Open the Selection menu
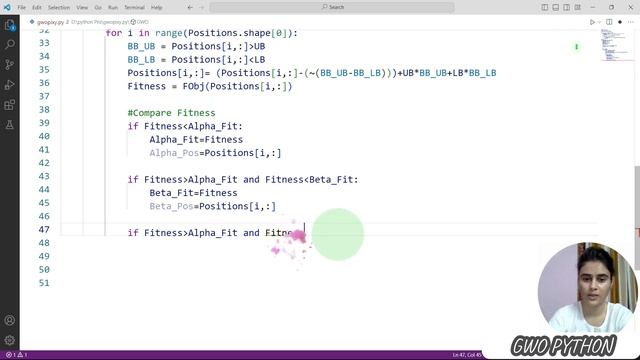Screen dimensions: 640x360 (59, 7)
